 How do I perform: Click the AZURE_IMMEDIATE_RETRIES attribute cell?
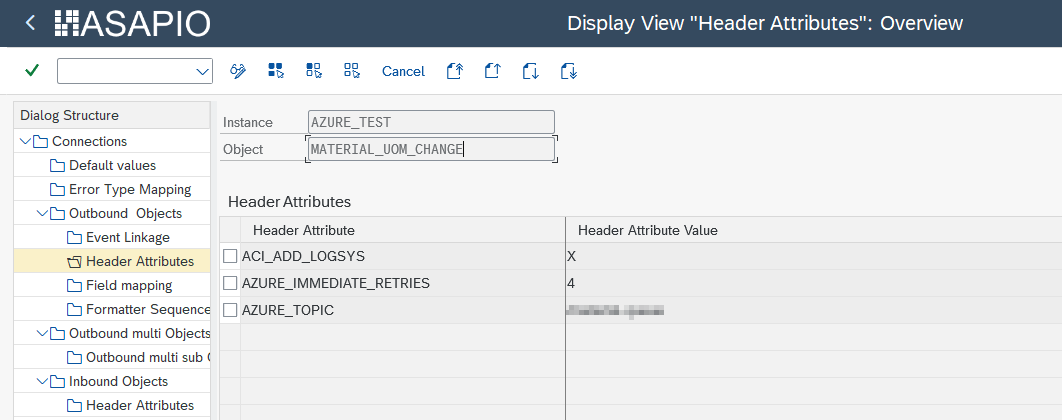click(403, 283)
